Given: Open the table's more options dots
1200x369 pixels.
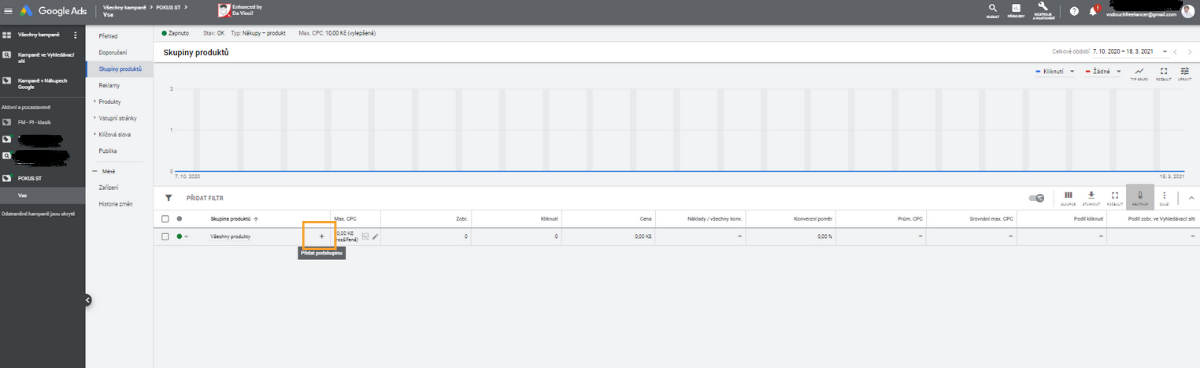Looking at the screenshot, I should [1164, 197].
